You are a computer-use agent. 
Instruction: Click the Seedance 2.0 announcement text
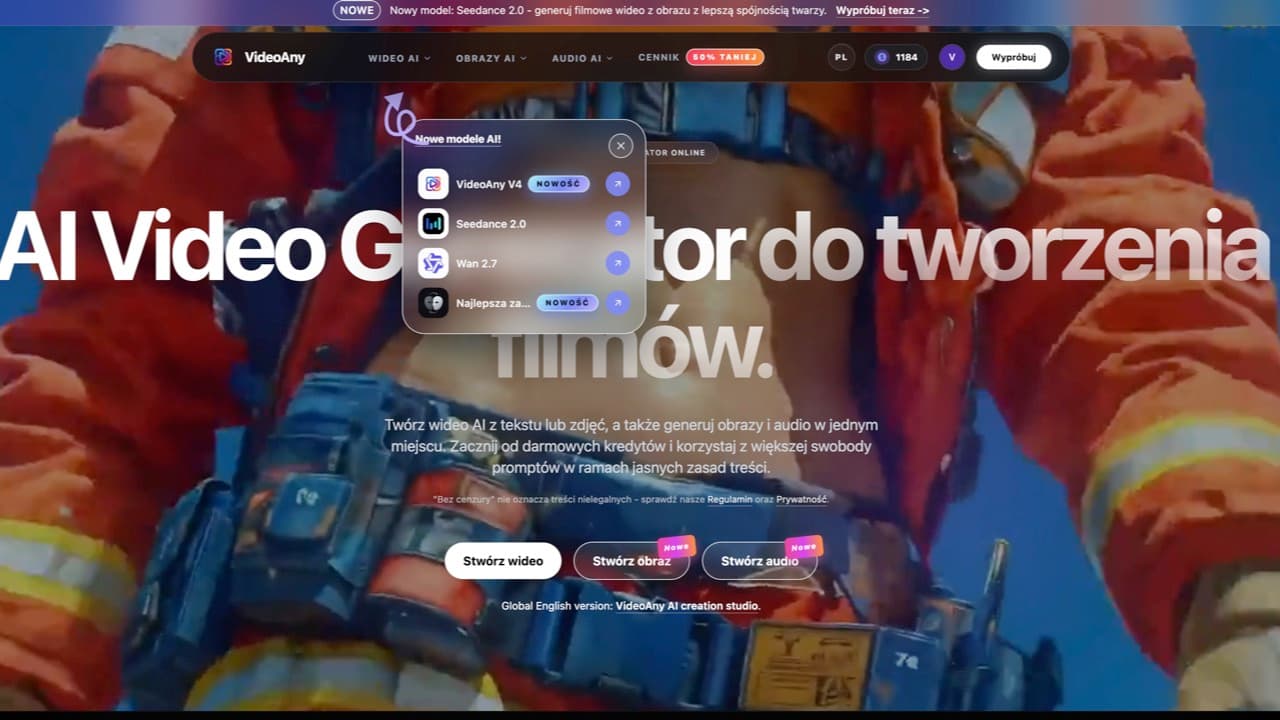(608, 11)
